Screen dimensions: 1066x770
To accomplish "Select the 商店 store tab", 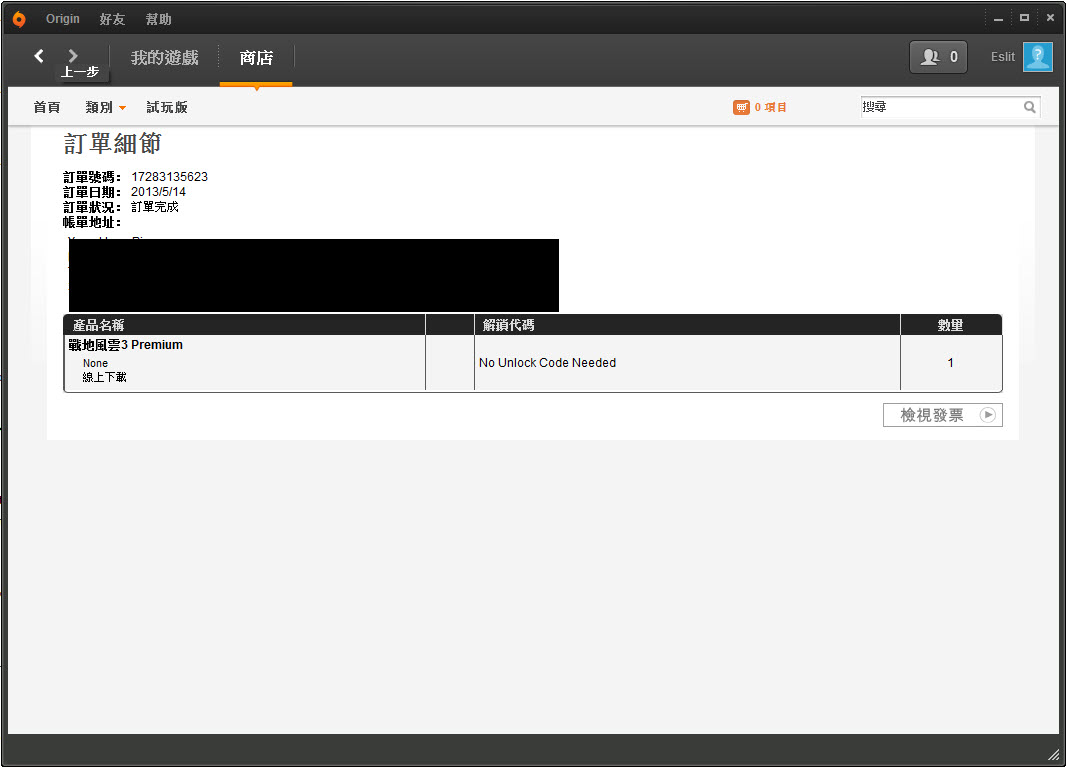I will 256,58.
